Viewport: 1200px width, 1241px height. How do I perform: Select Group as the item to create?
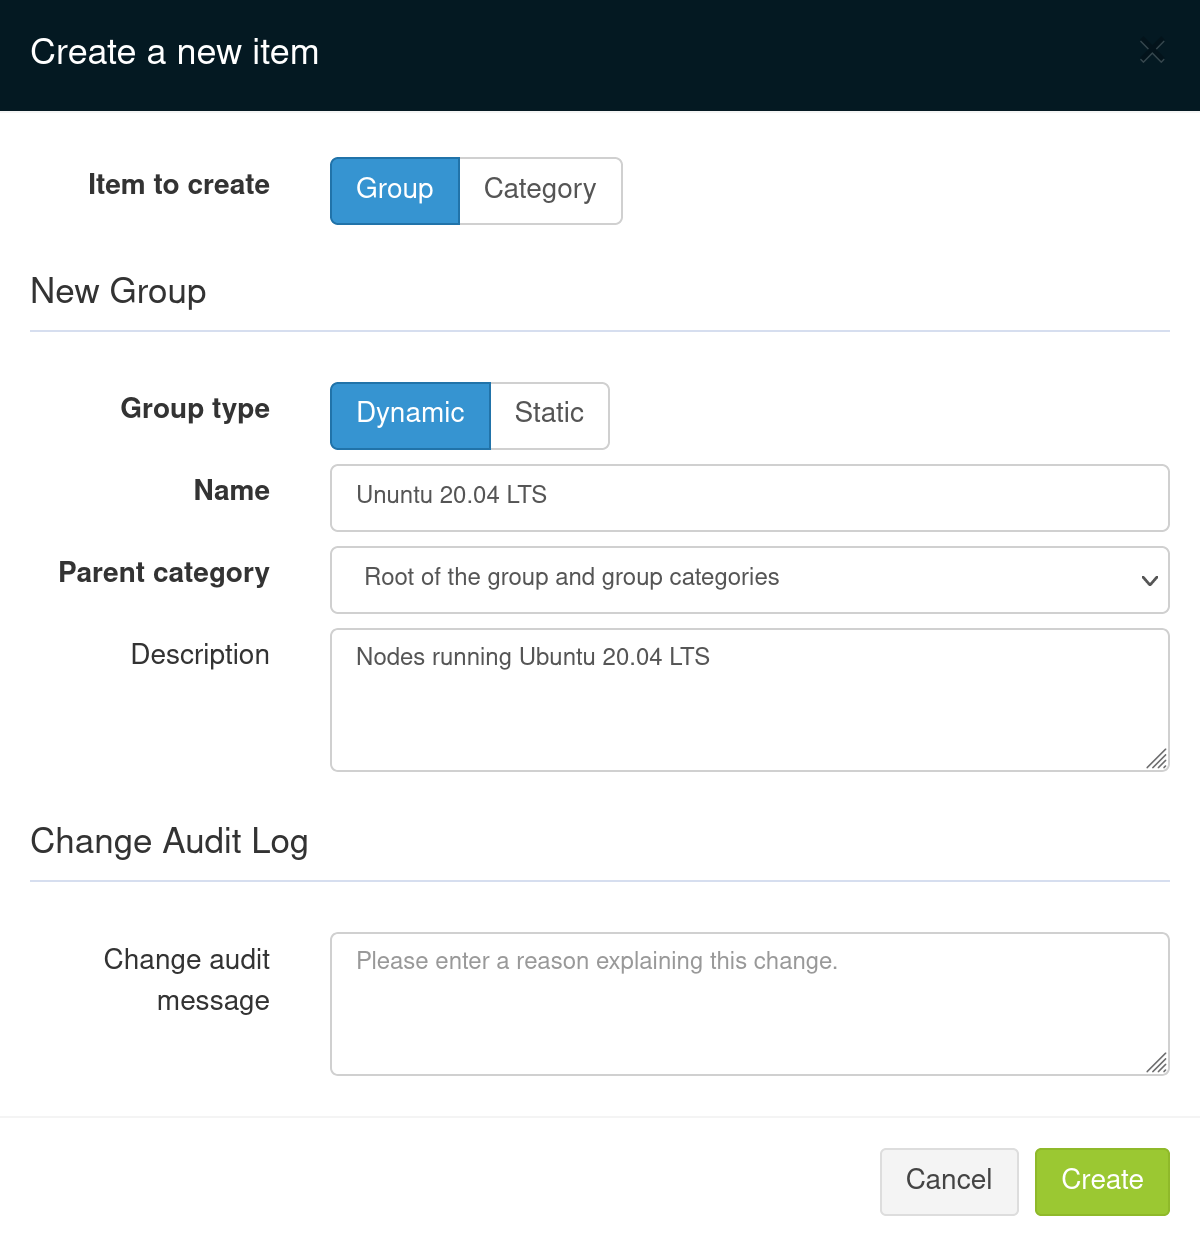[x=394, y=190]
